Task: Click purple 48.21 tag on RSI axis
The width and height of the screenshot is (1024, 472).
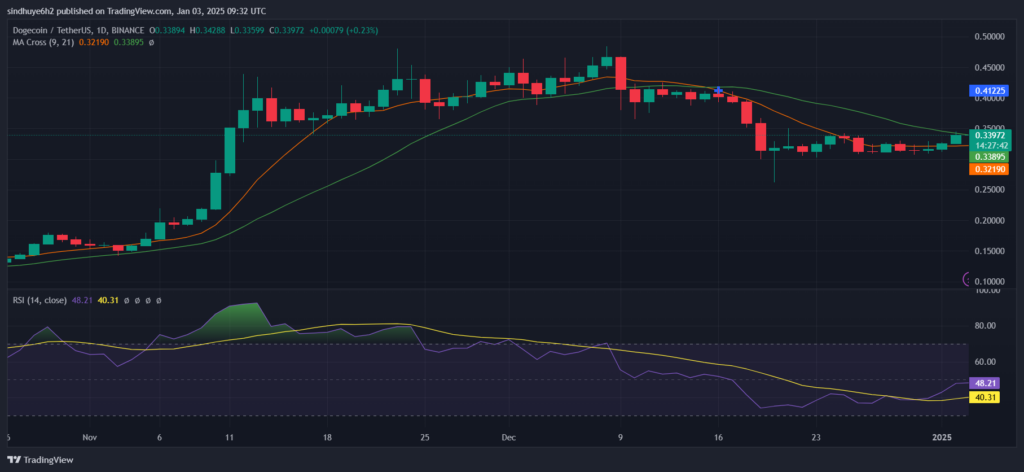Action: click(985, 383)
